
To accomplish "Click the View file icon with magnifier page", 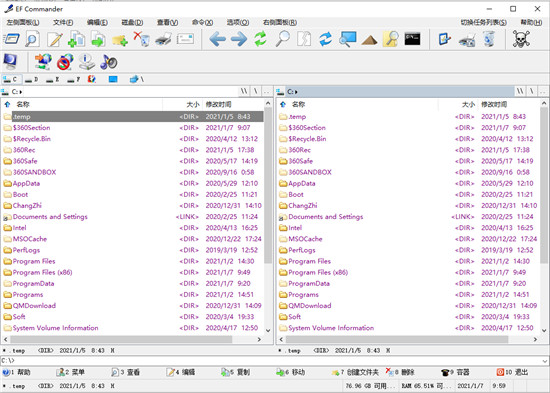I will pyautogui.click(x=32, y=39).
